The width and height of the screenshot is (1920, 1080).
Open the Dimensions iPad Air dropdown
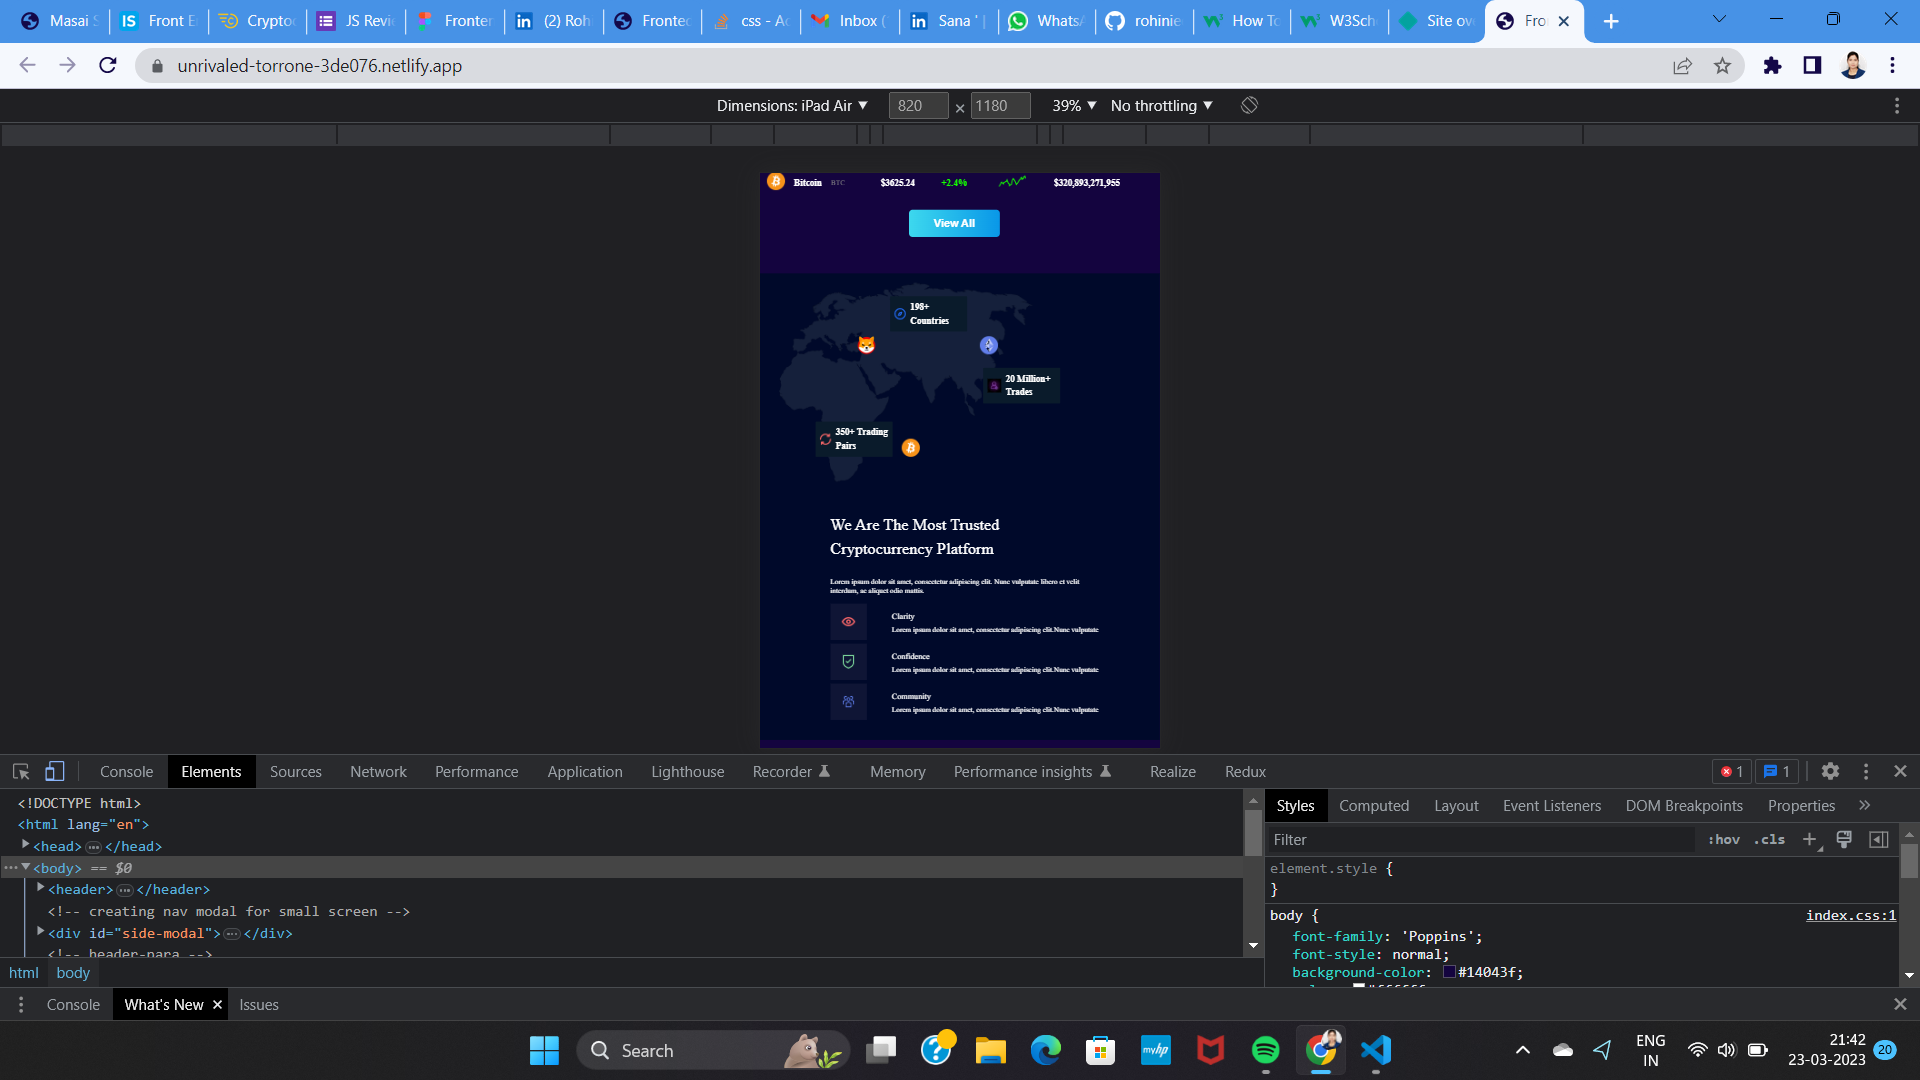click(792, 105)
